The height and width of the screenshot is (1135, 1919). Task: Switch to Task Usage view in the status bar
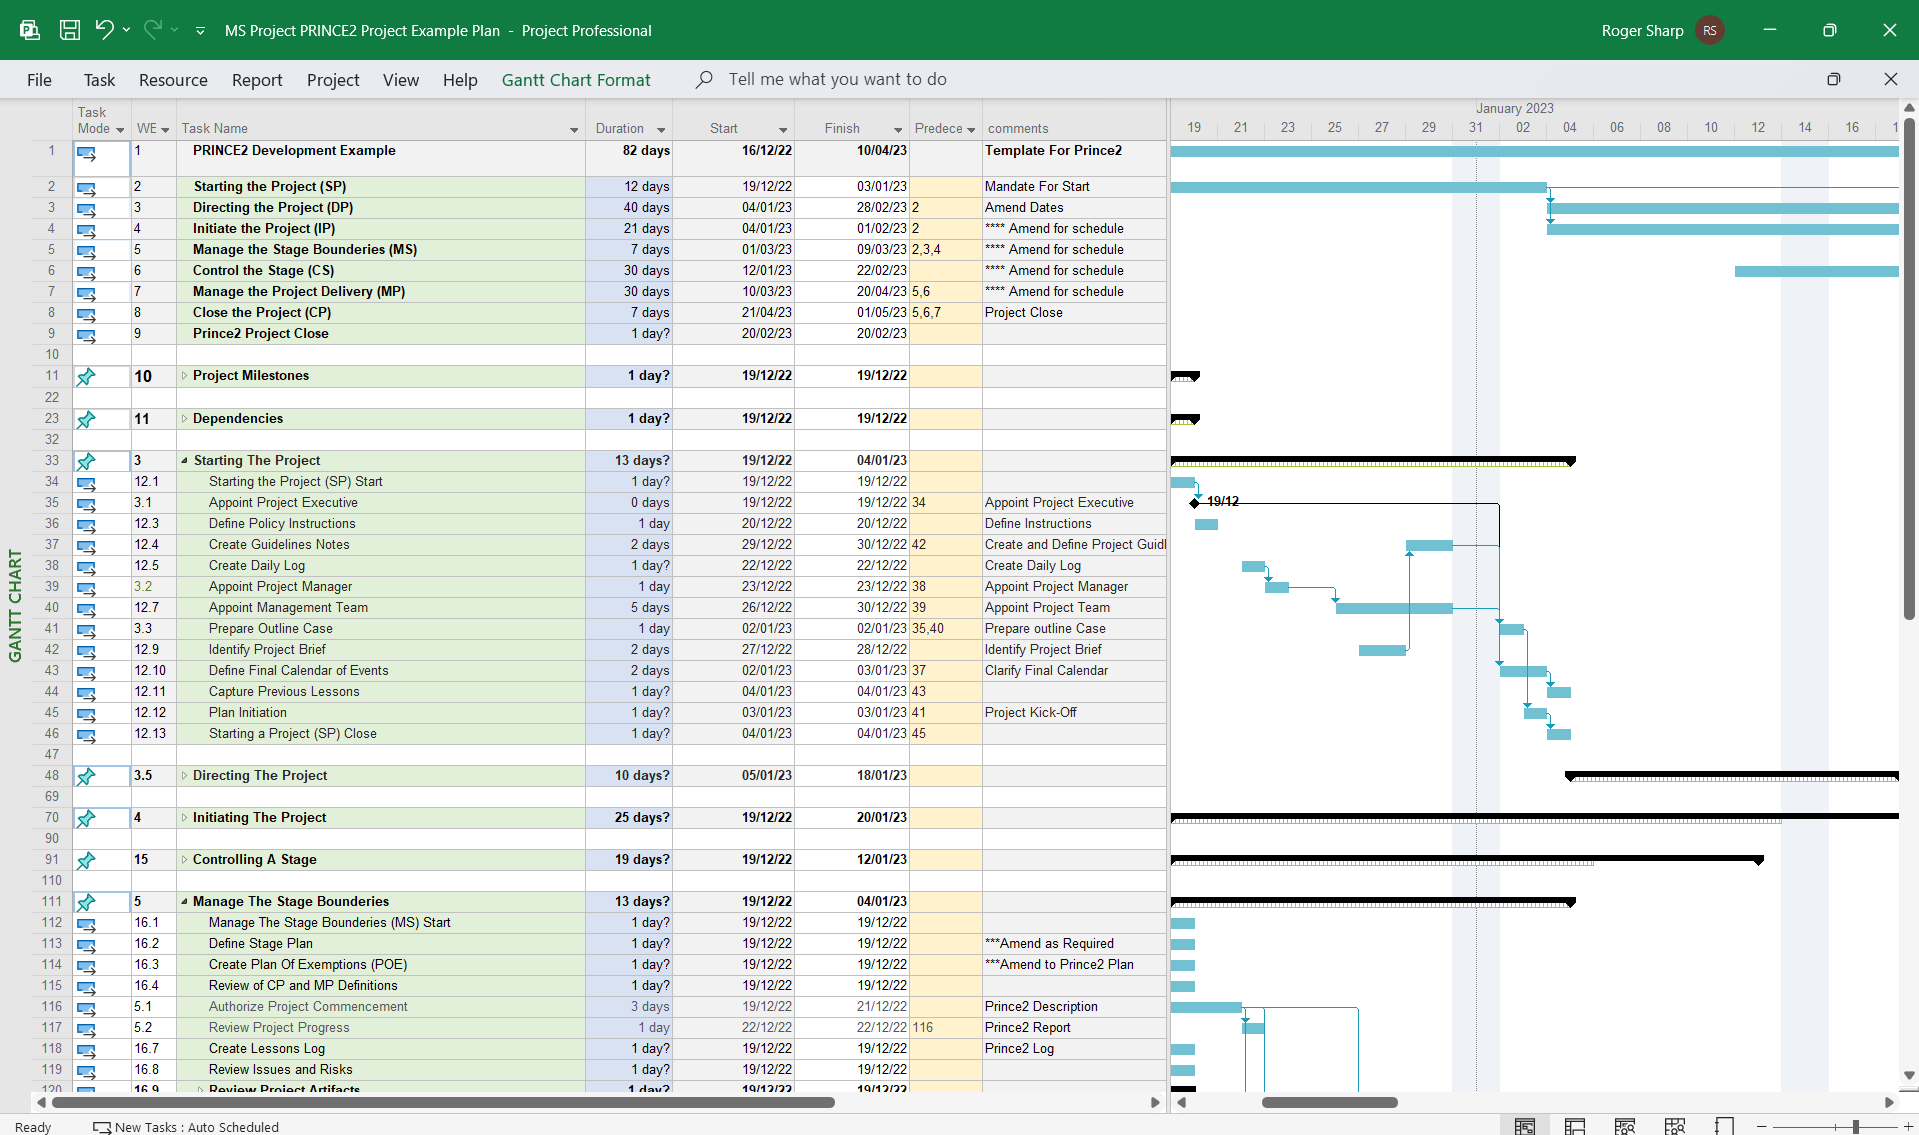coord(1575,1127)
